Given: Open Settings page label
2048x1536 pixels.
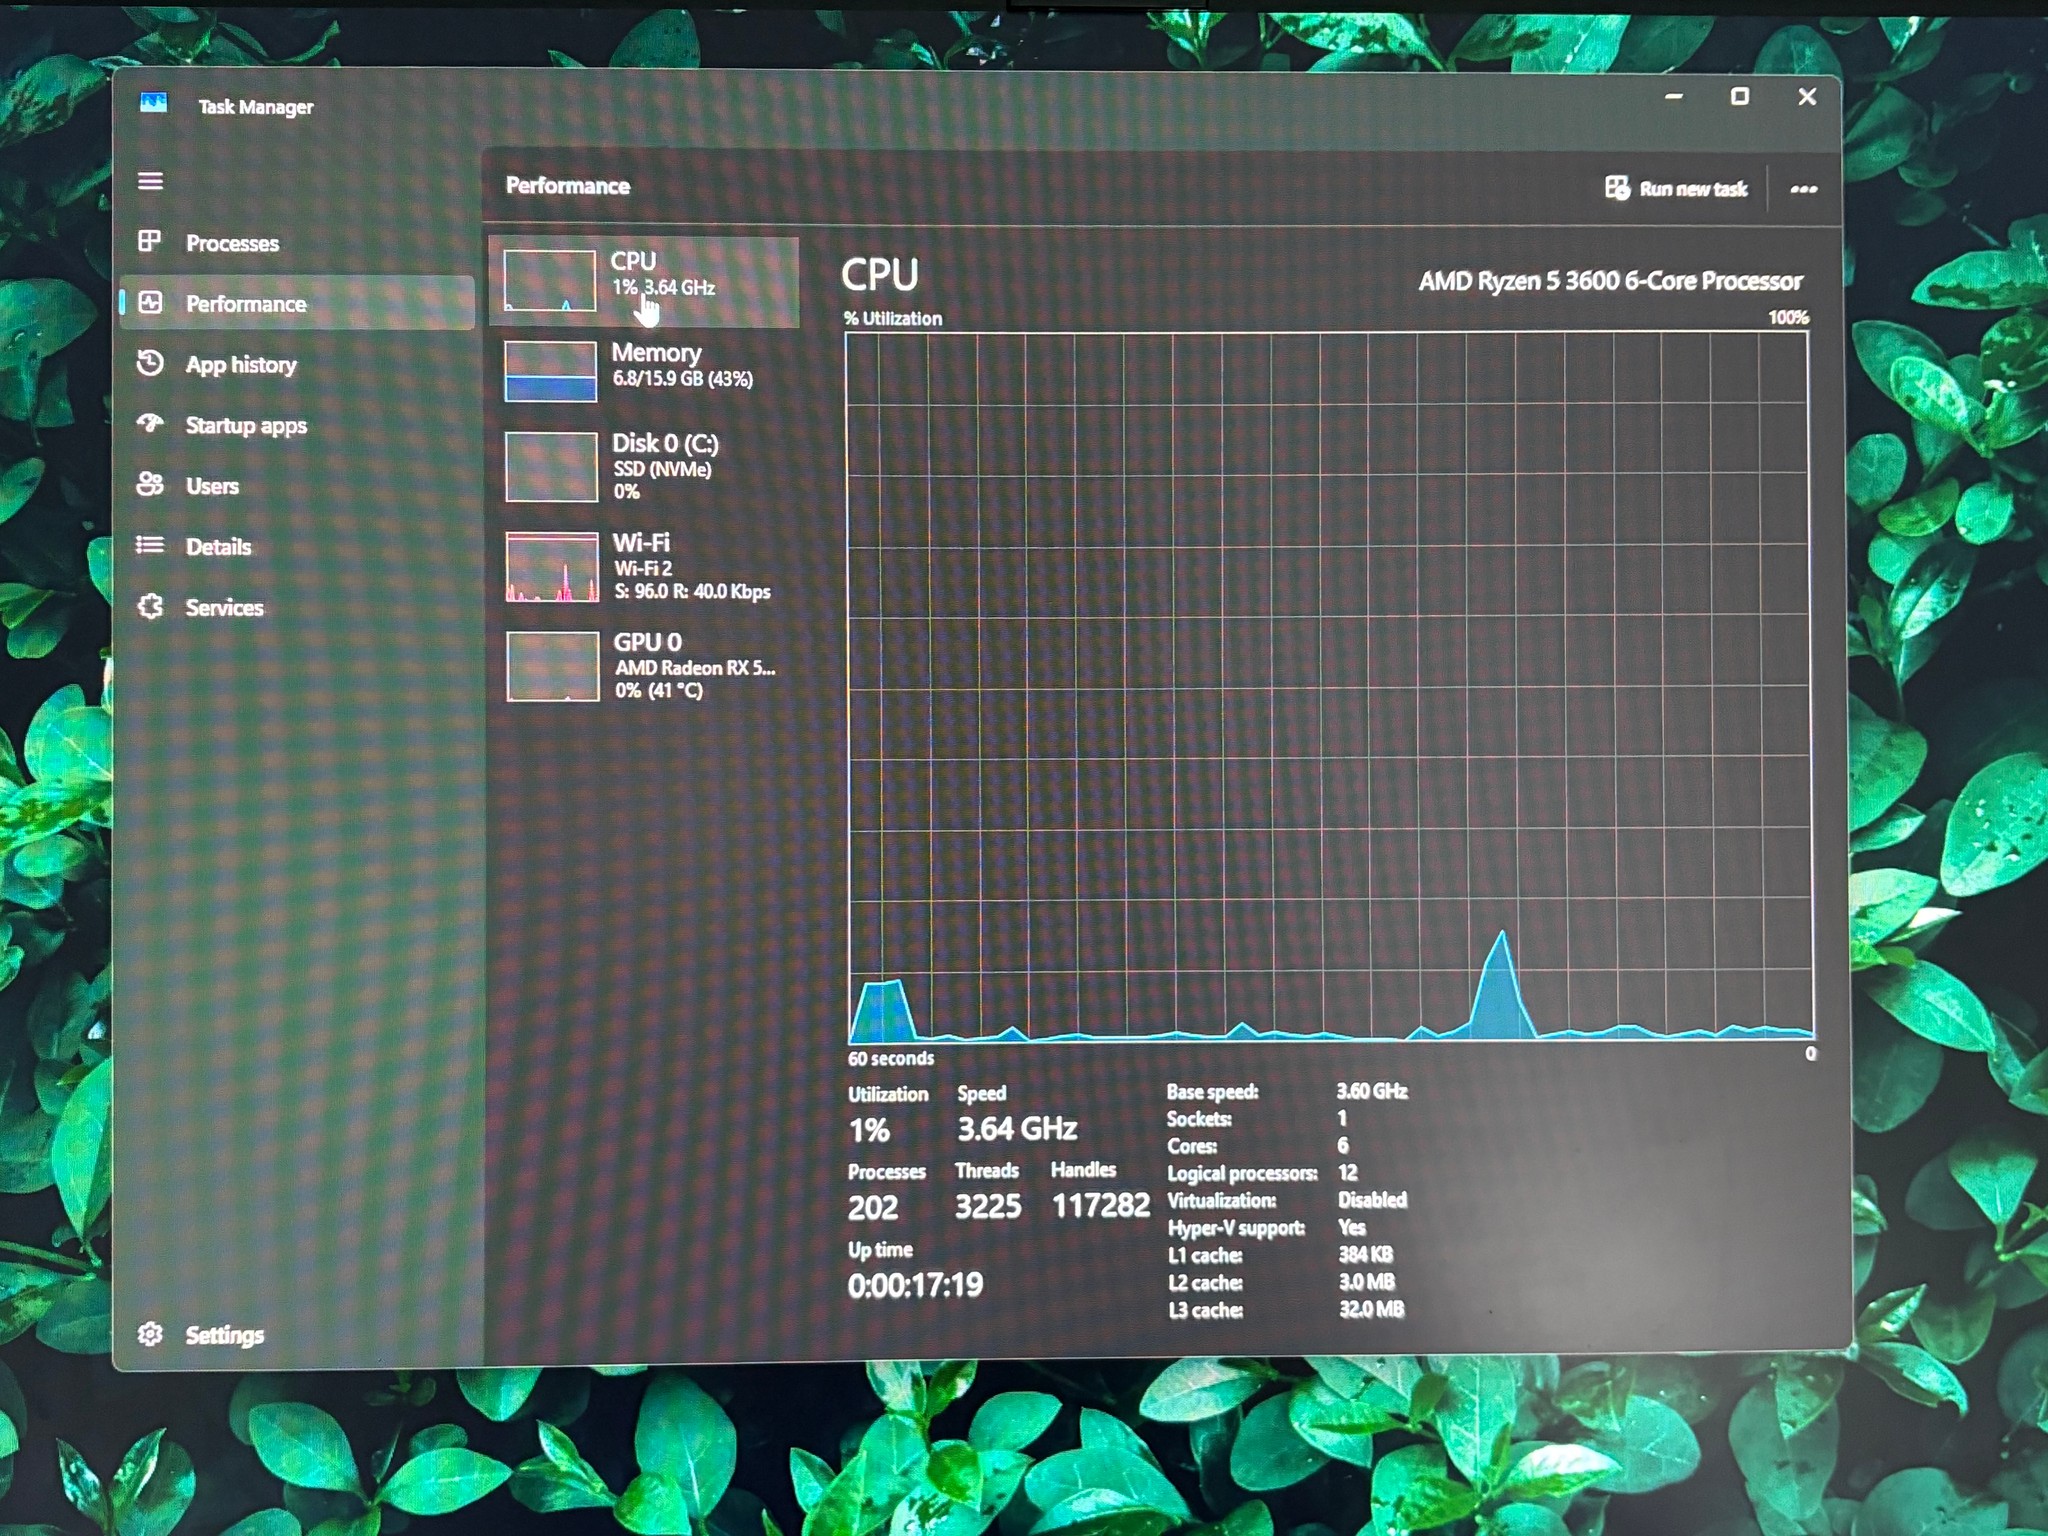Looking at the screenshot, I should coord(224,1335).
